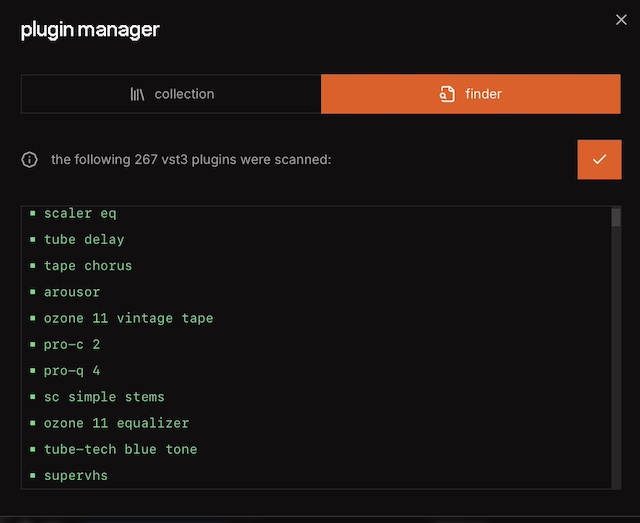The height and width of the screenshot is (523, 640).
Task: Pick pro-q 4 plugin entry
Action: pyautogui.click(x=72, y=371)
